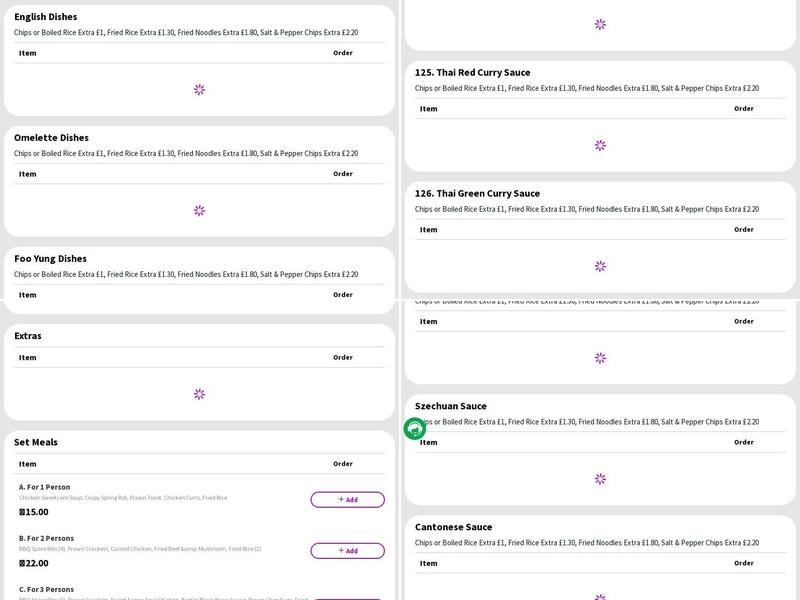Click the Szechuan Sauce loading spinner
Screen dimensions: 800x600
coord(600,479)
